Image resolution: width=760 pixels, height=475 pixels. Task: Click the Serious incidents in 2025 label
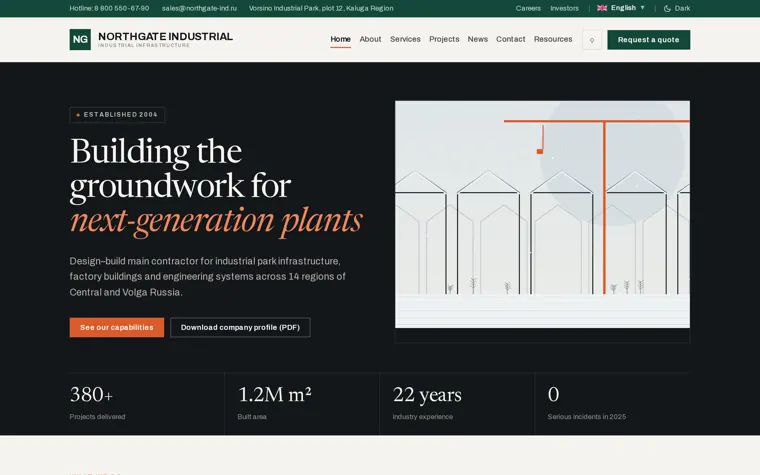coord(586,417)
